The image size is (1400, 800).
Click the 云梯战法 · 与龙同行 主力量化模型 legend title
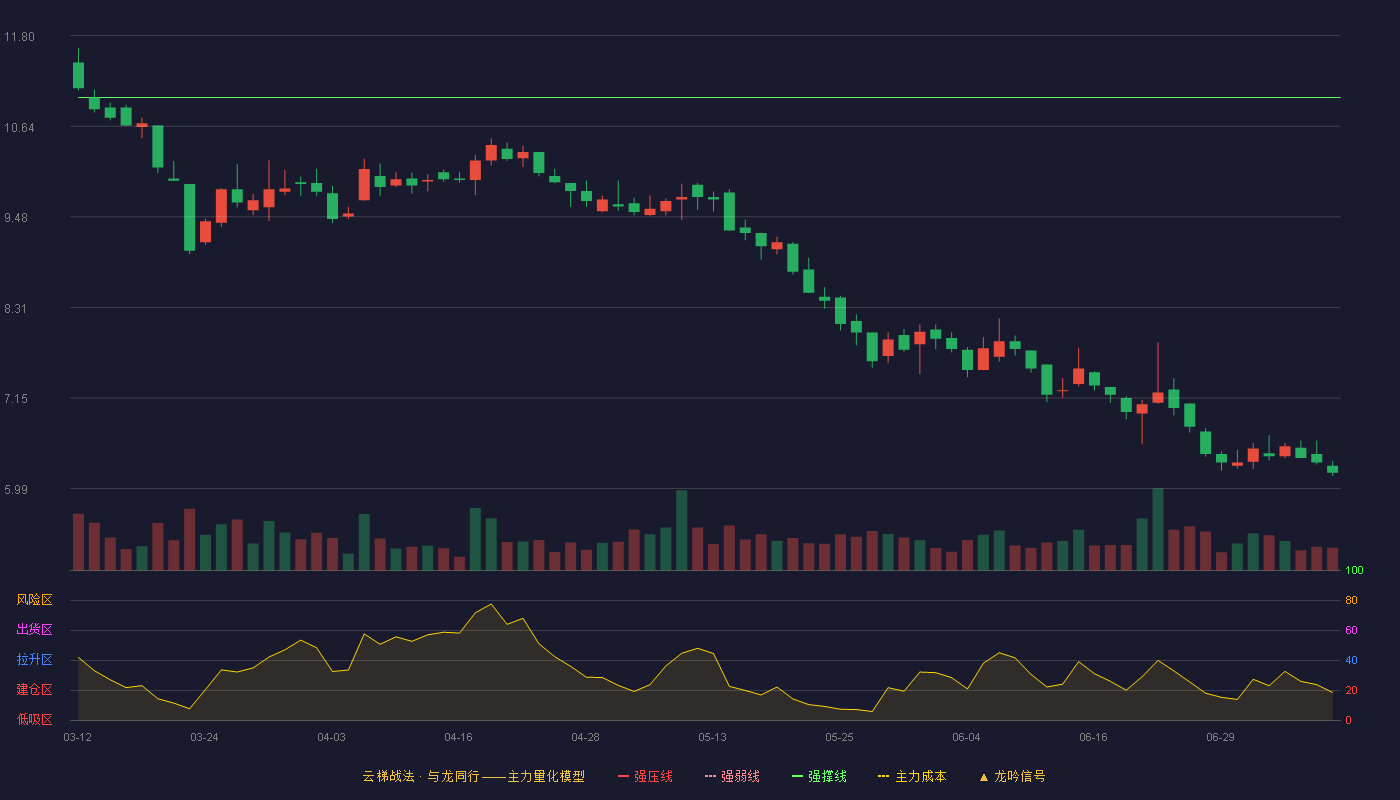click(473, 776)
